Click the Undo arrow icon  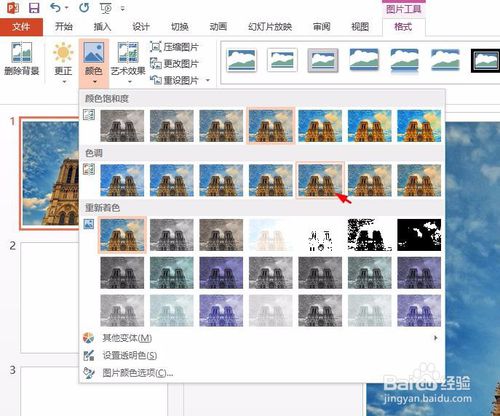click(x=55, y=7)
